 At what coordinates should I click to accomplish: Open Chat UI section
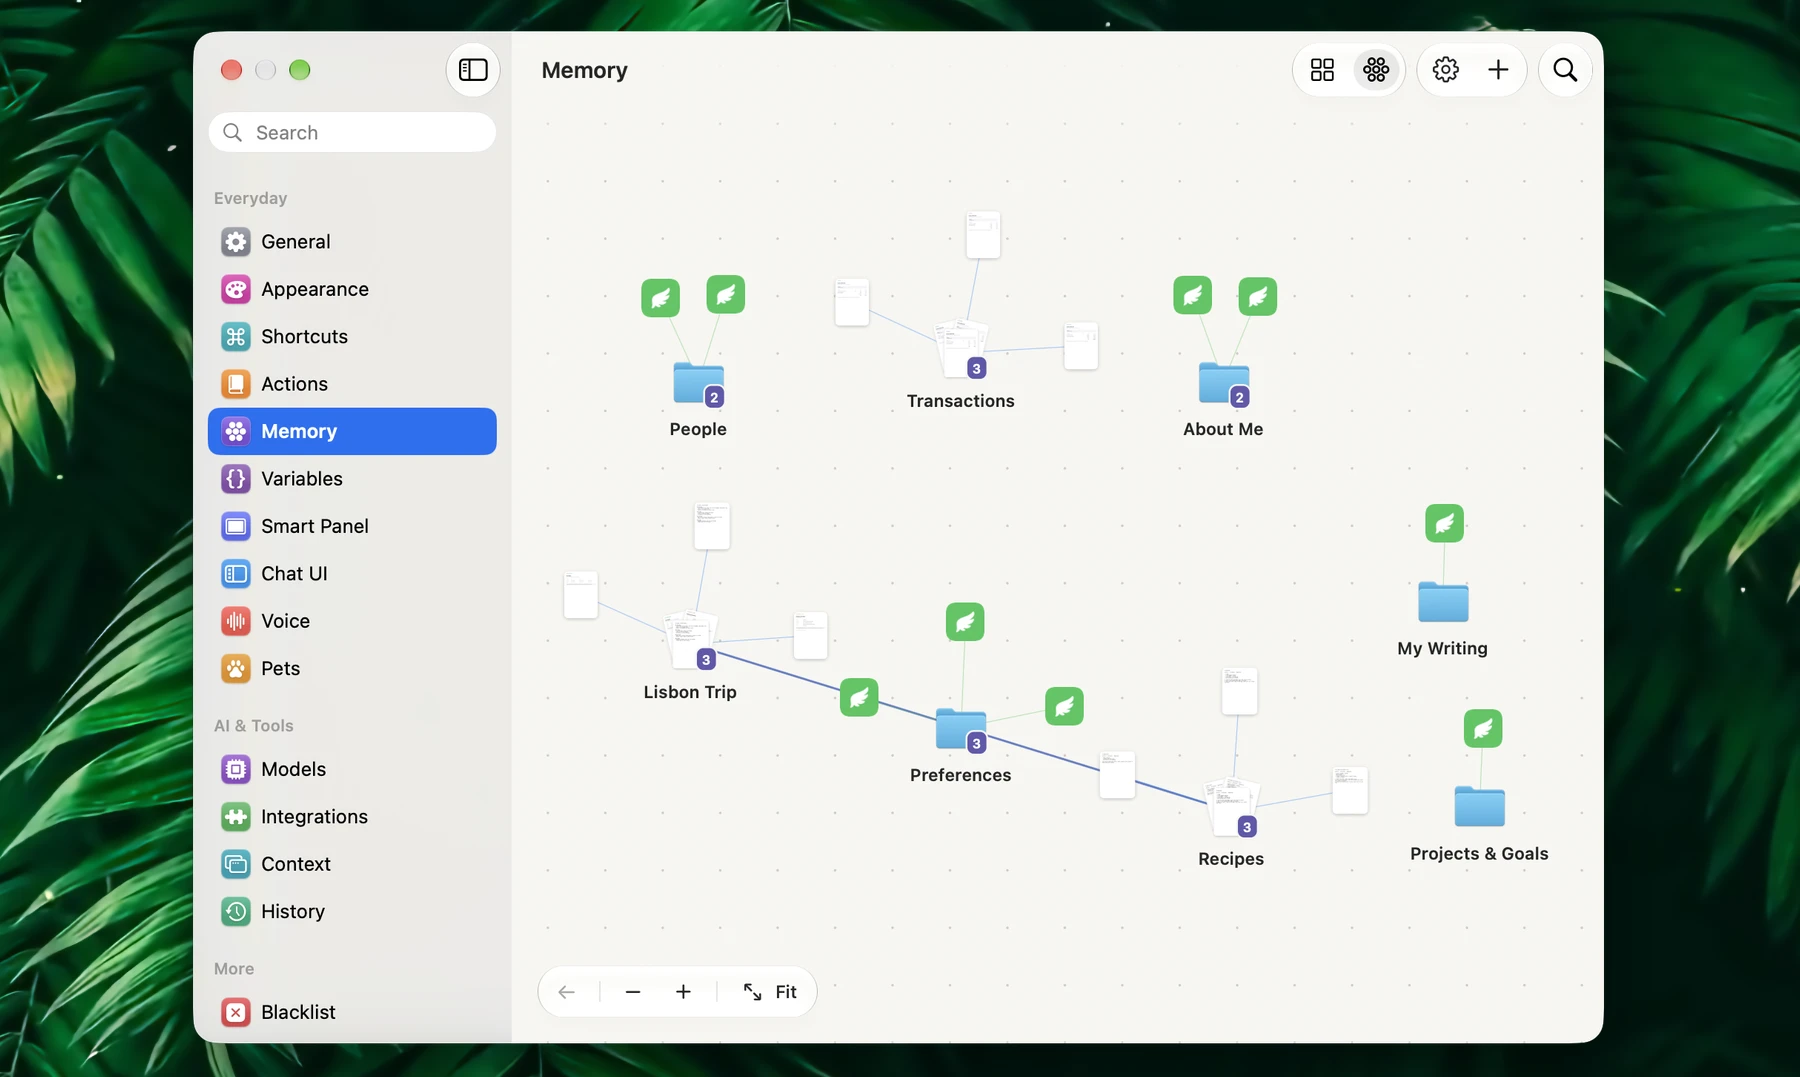352,574
